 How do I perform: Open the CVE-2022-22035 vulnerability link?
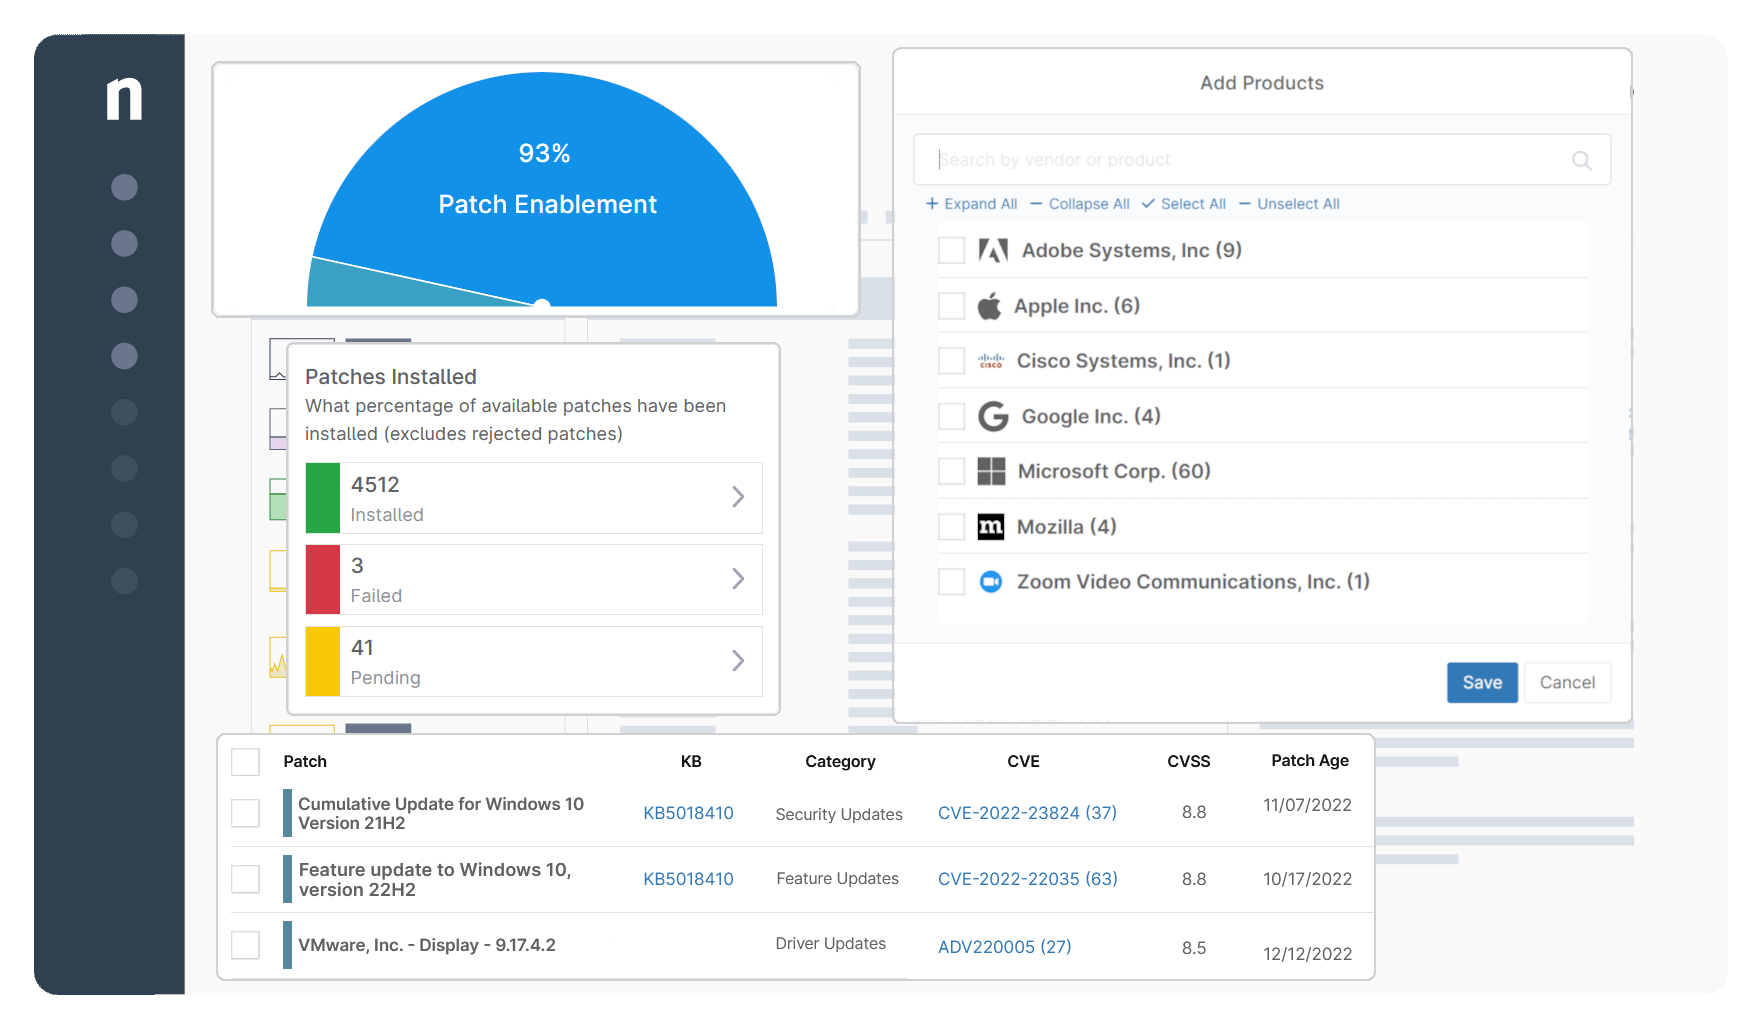point(1026,878)
